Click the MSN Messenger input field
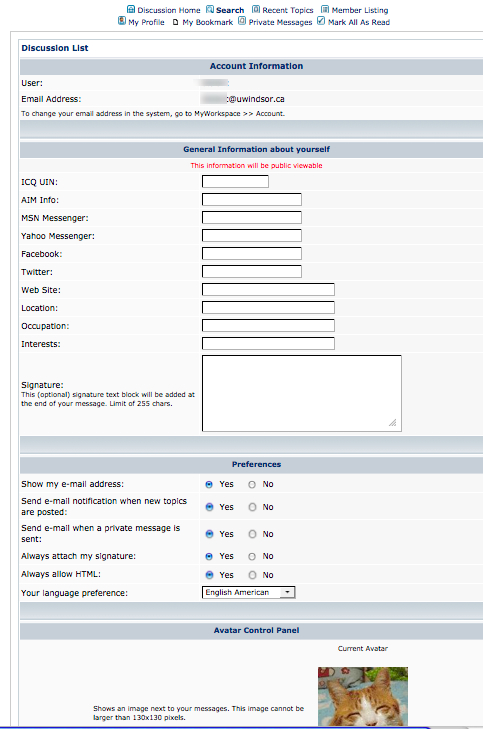The height and width of the screenshot is (729, 483). click(252, 218)
